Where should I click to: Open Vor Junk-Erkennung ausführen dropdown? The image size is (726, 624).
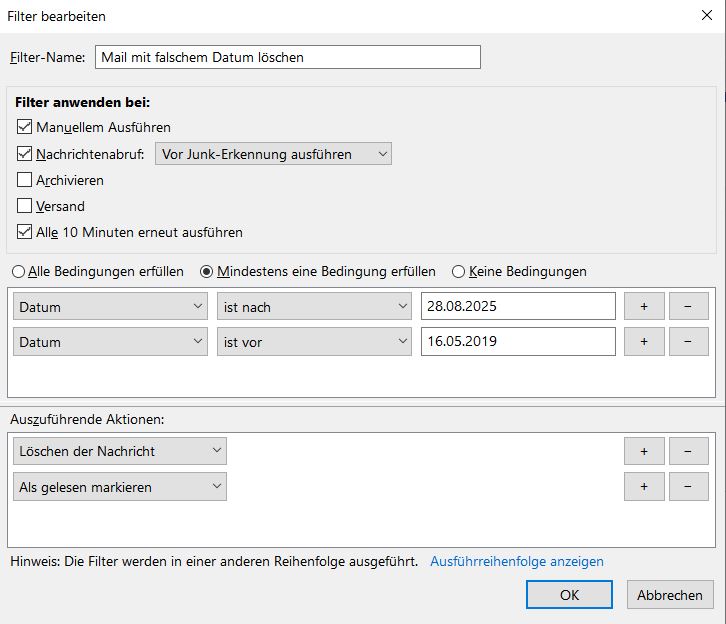coord(273,154)
